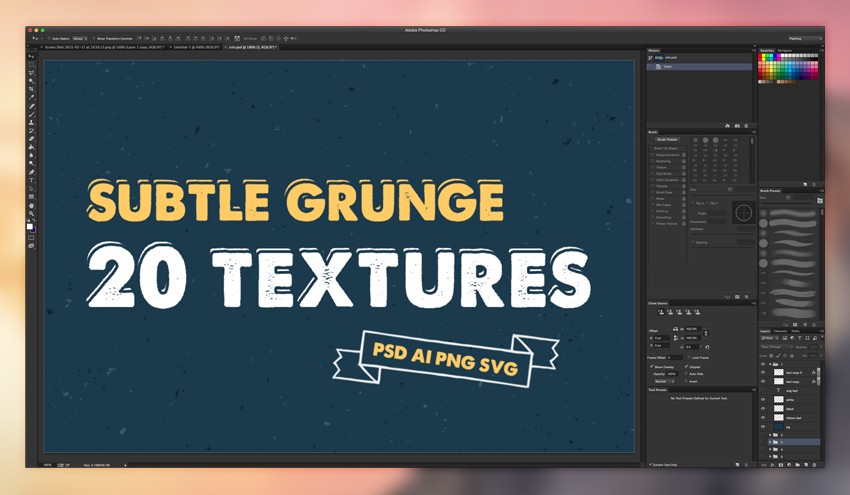The height and width of the screenshot is (495, 850).
Task: Select the Crop tool
Action: click(x=31, y=89)
